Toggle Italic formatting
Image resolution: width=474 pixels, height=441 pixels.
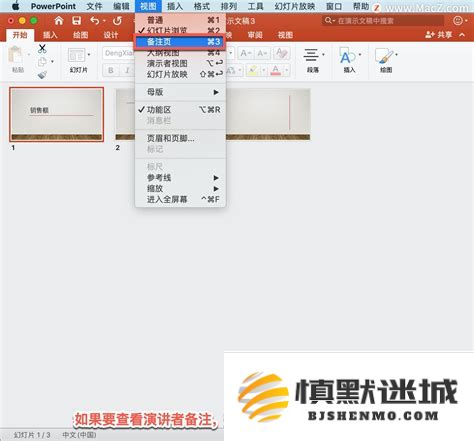127,70
